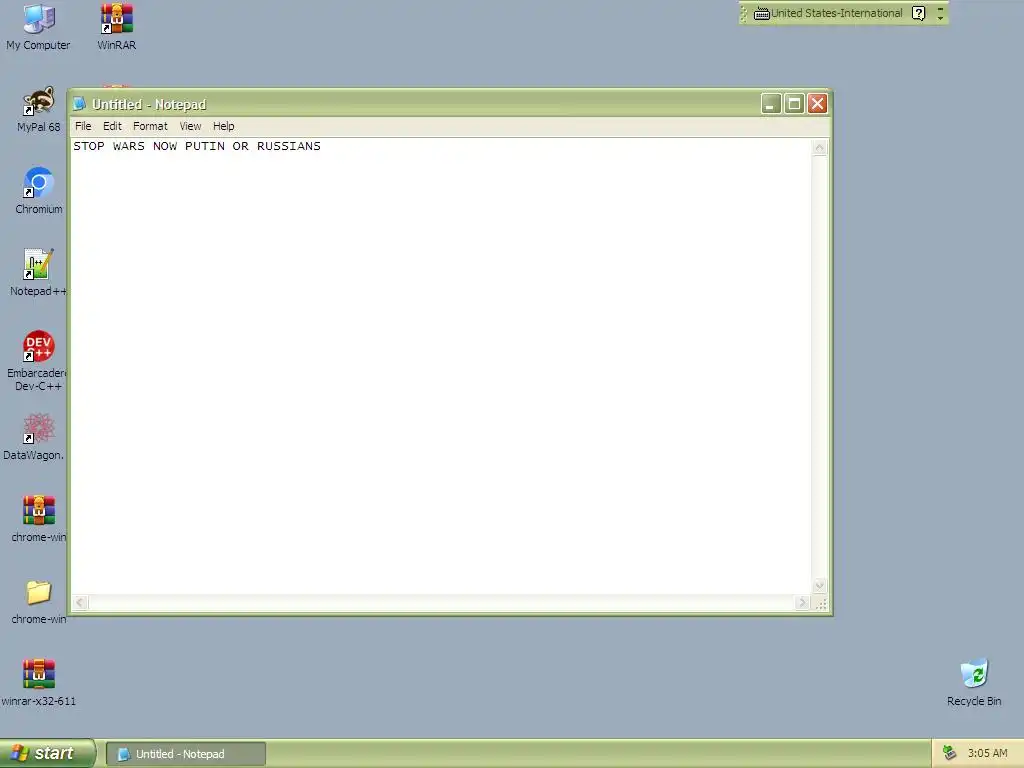The width and height of the screenshot is (1024, 768).
Task: Click the language bar keyboard icon
Action: 761,13
